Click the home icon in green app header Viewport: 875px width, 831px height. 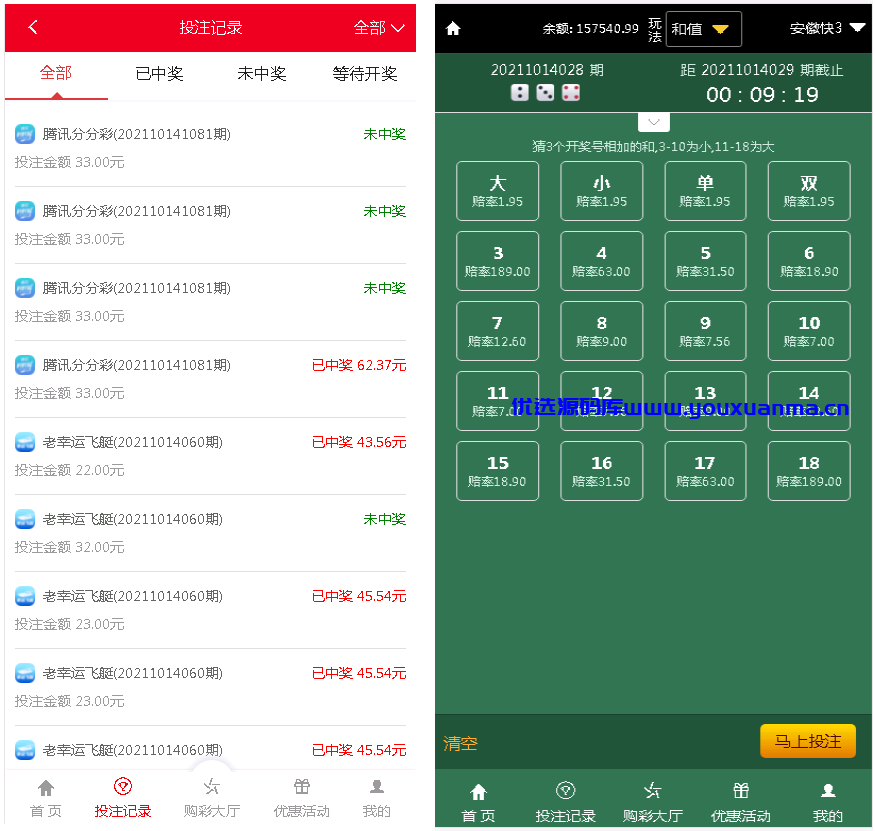click(x=453, y=28)
